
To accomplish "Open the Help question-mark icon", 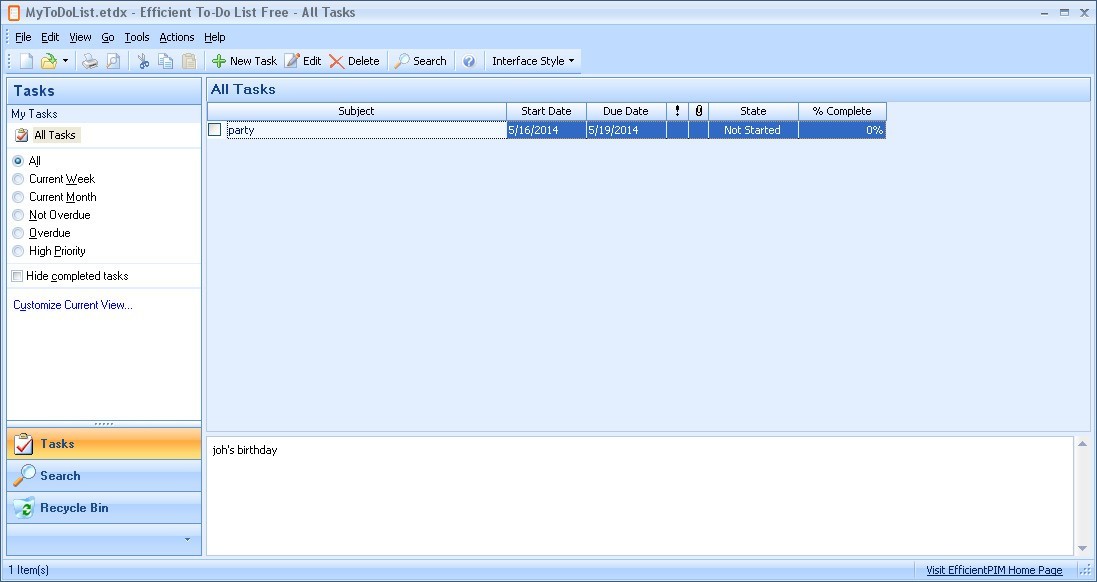I will (x=469, y=60).
